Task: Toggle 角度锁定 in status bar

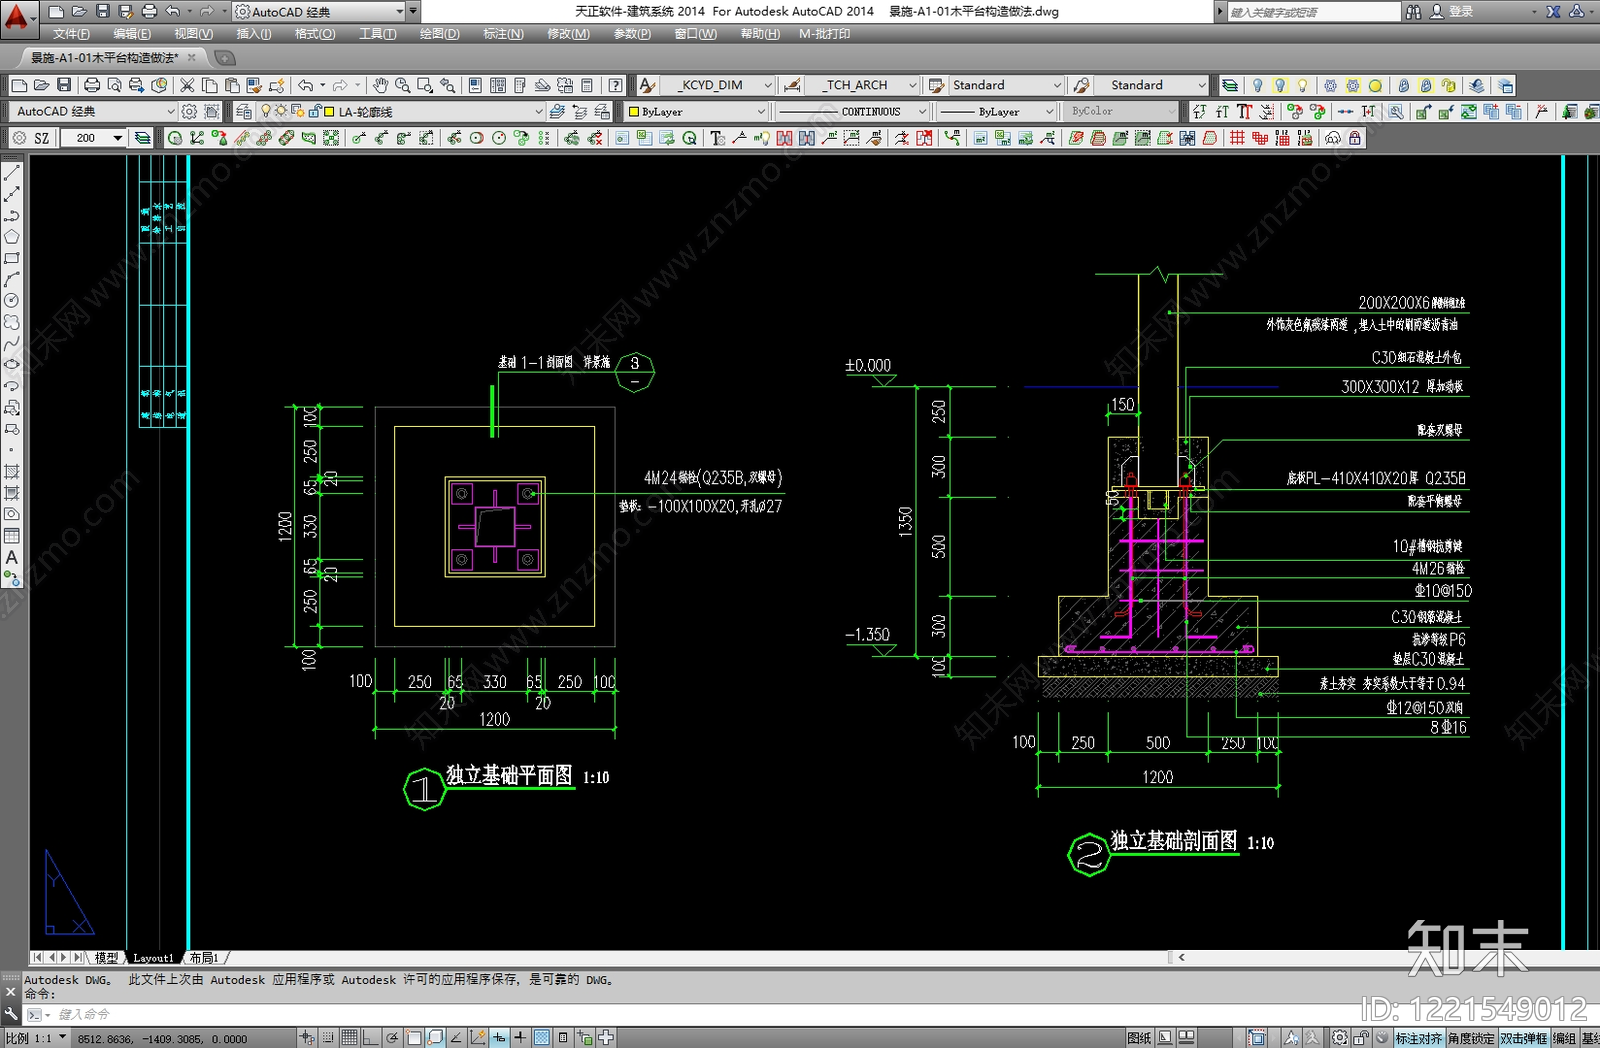Action: (1471, 1038)
